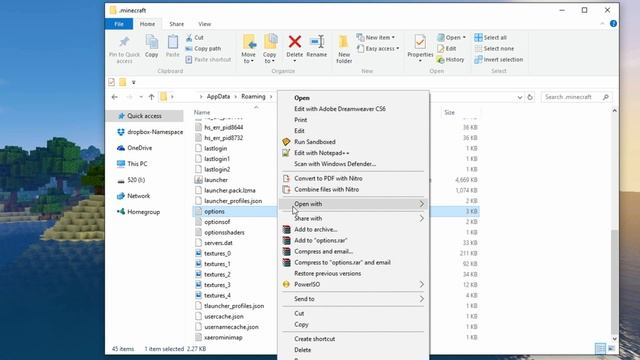Click Select all in the ribbon
Image resolution: width=640 pixels, height=360 pixels.
[x=491, y=38]
